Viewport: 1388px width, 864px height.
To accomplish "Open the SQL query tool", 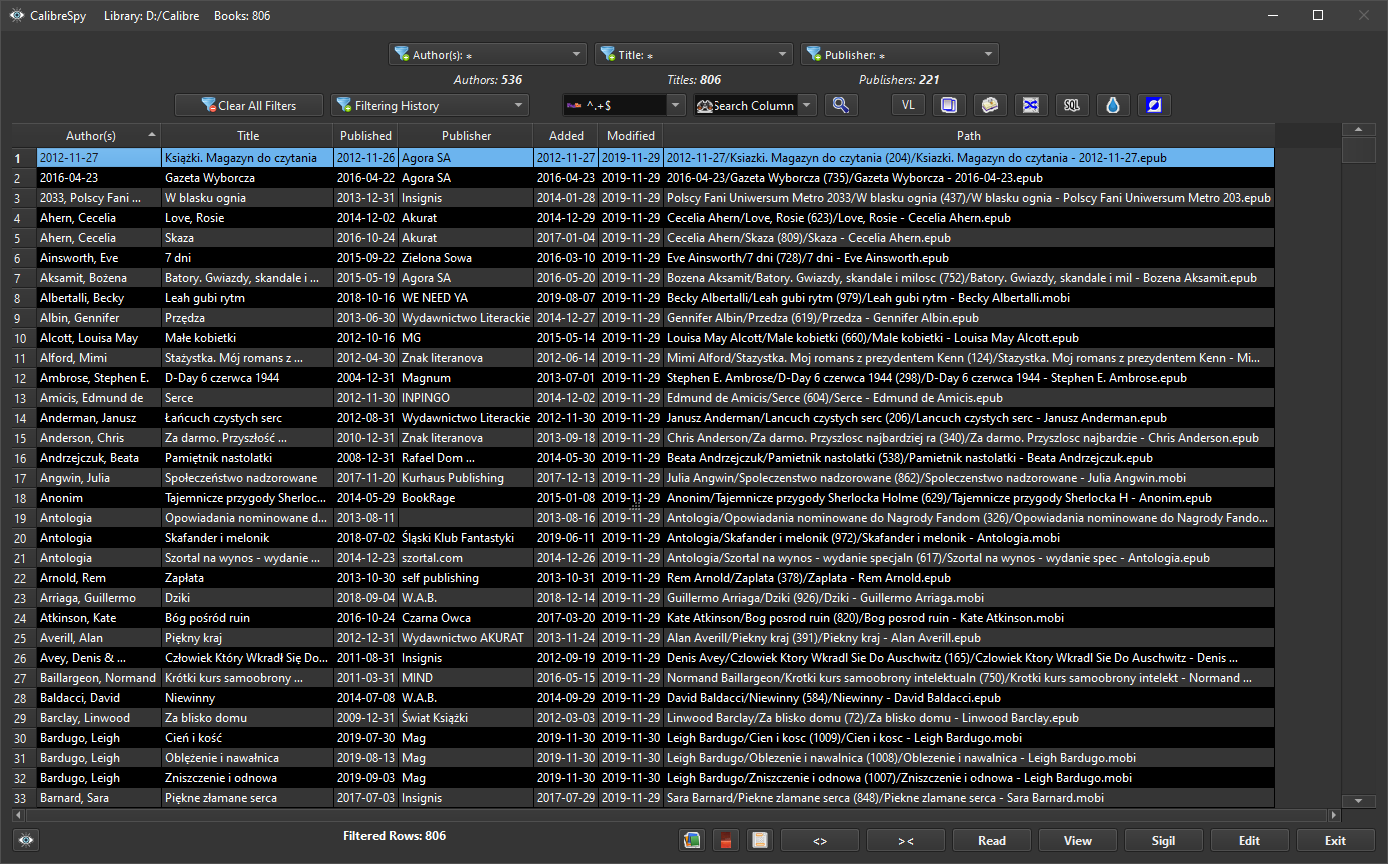I will (1071, 105).
